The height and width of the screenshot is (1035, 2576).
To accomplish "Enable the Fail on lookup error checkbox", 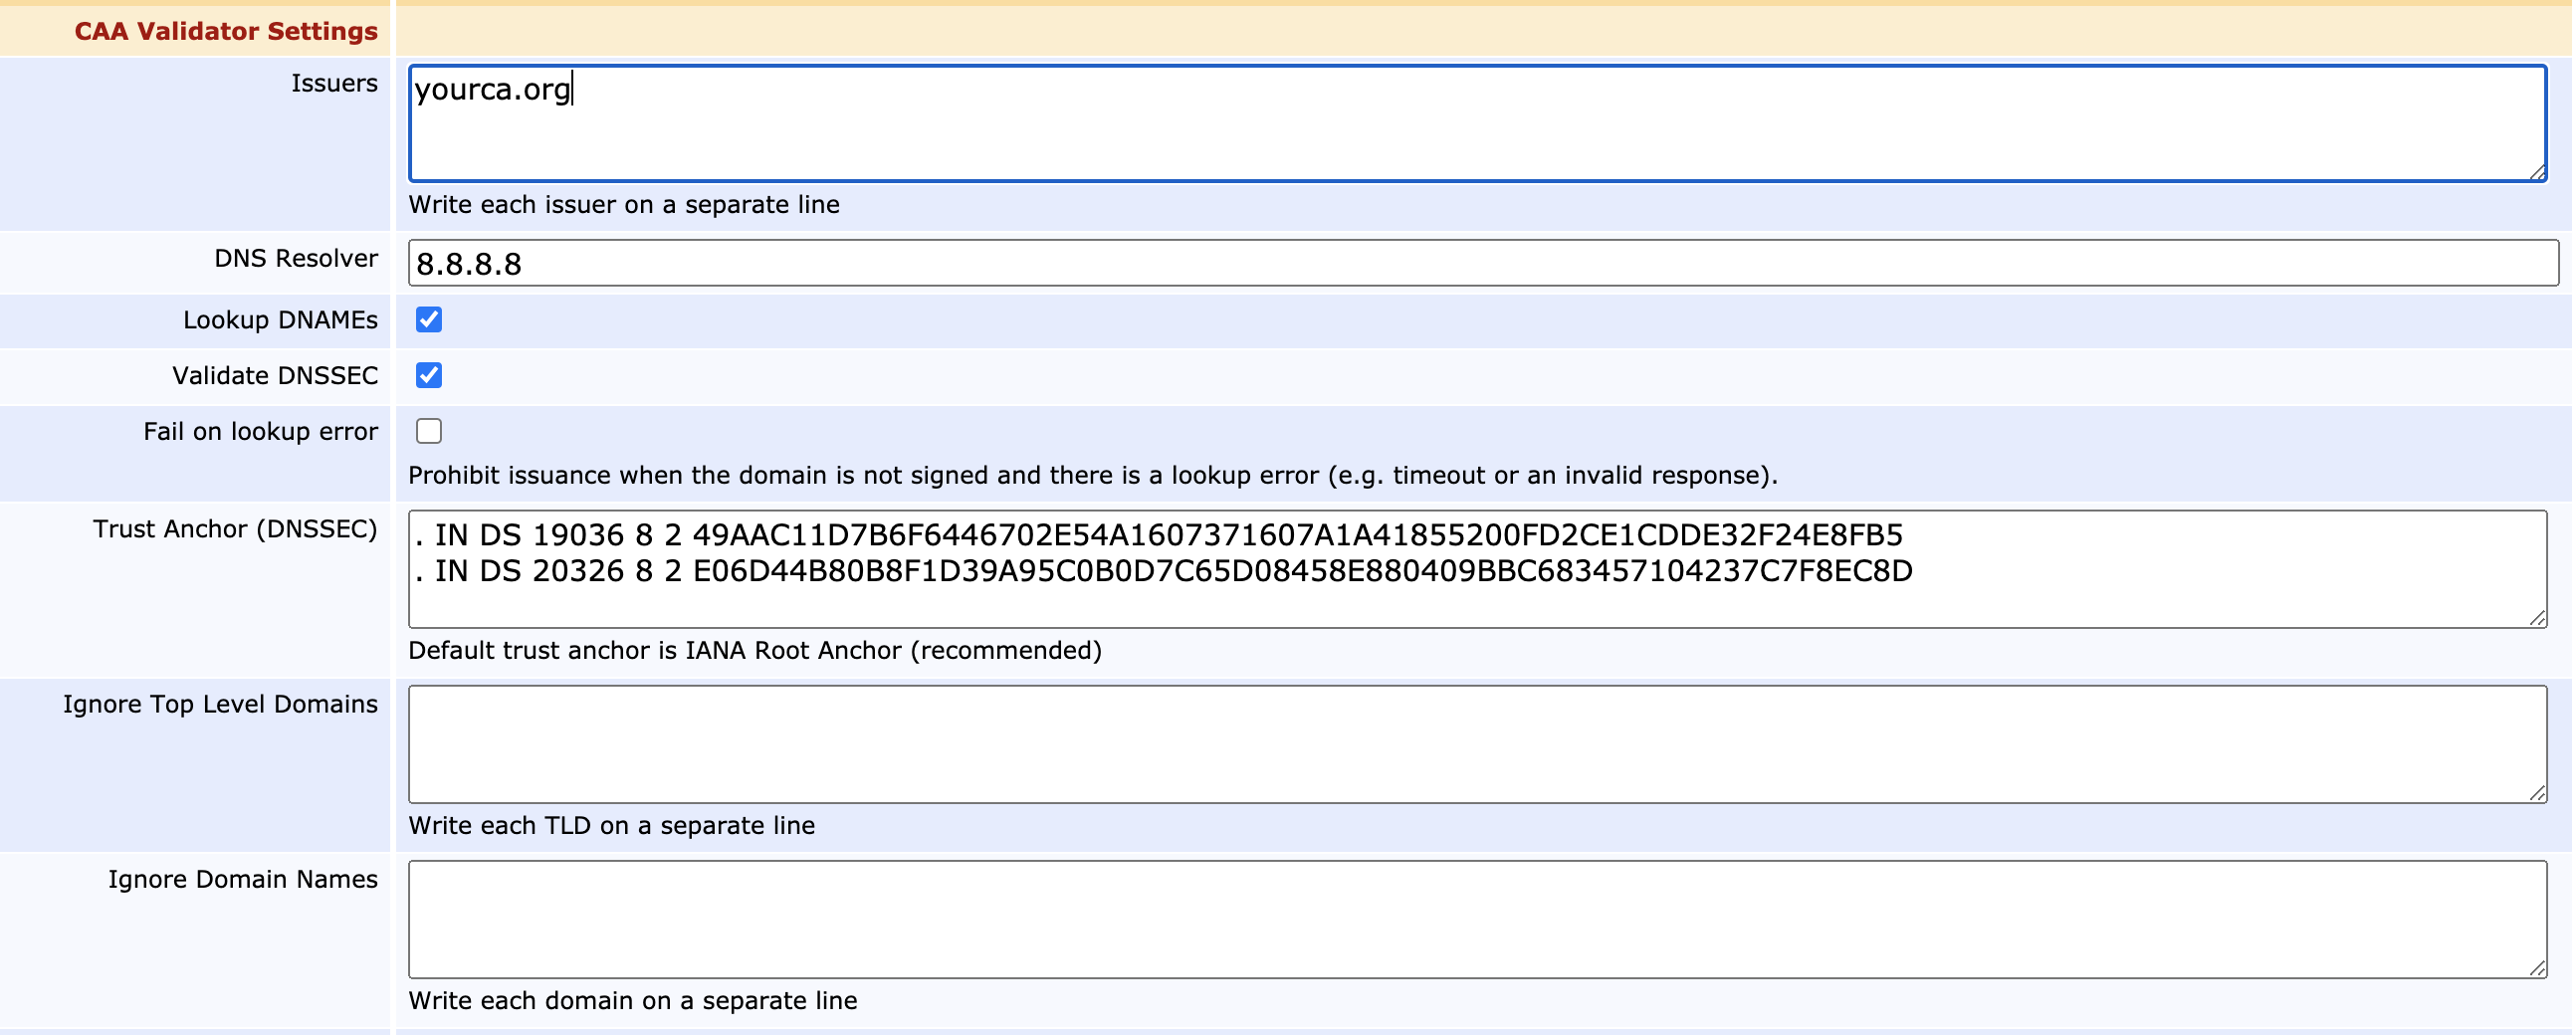I will pos(429,431).
